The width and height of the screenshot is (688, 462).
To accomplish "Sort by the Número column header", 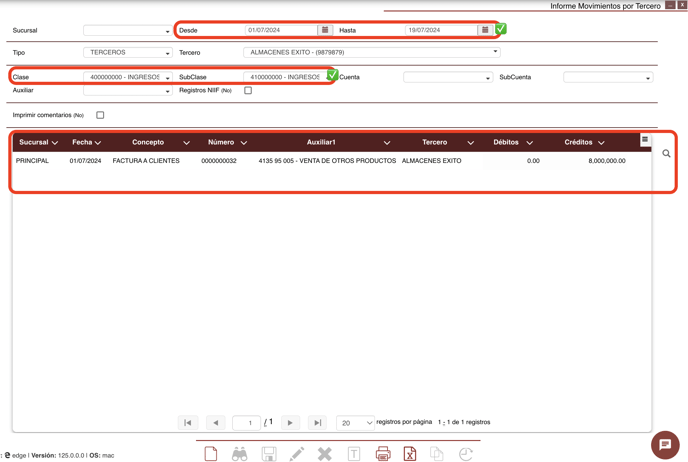I will [x=221, y=142].
